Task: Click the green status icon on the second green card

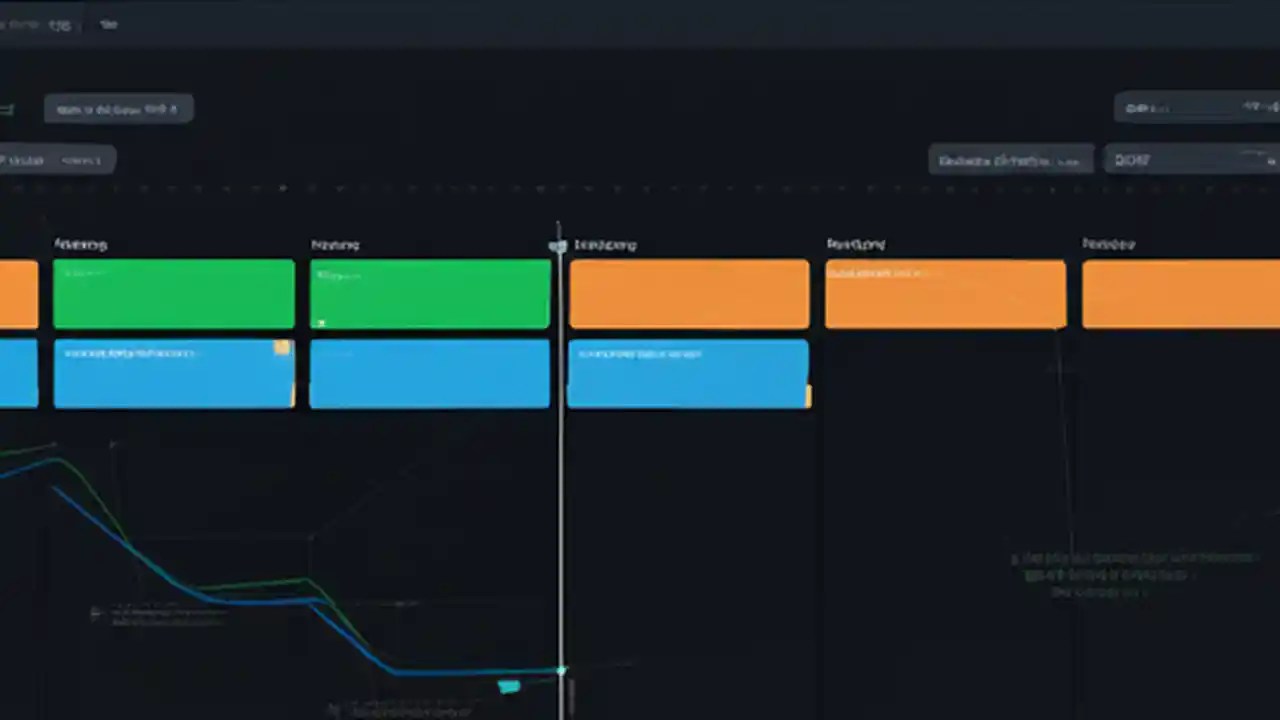Action: pos(321,322)
